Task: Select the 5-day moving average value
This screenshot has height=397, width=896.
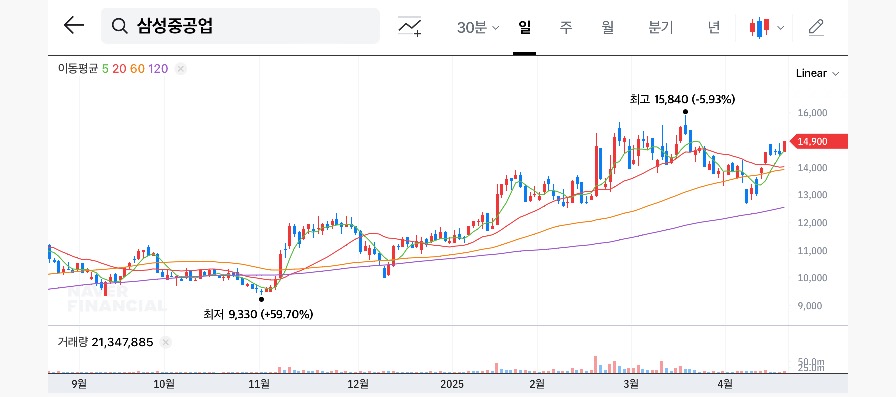Action: pyautogui.click(x=105, y=69)
